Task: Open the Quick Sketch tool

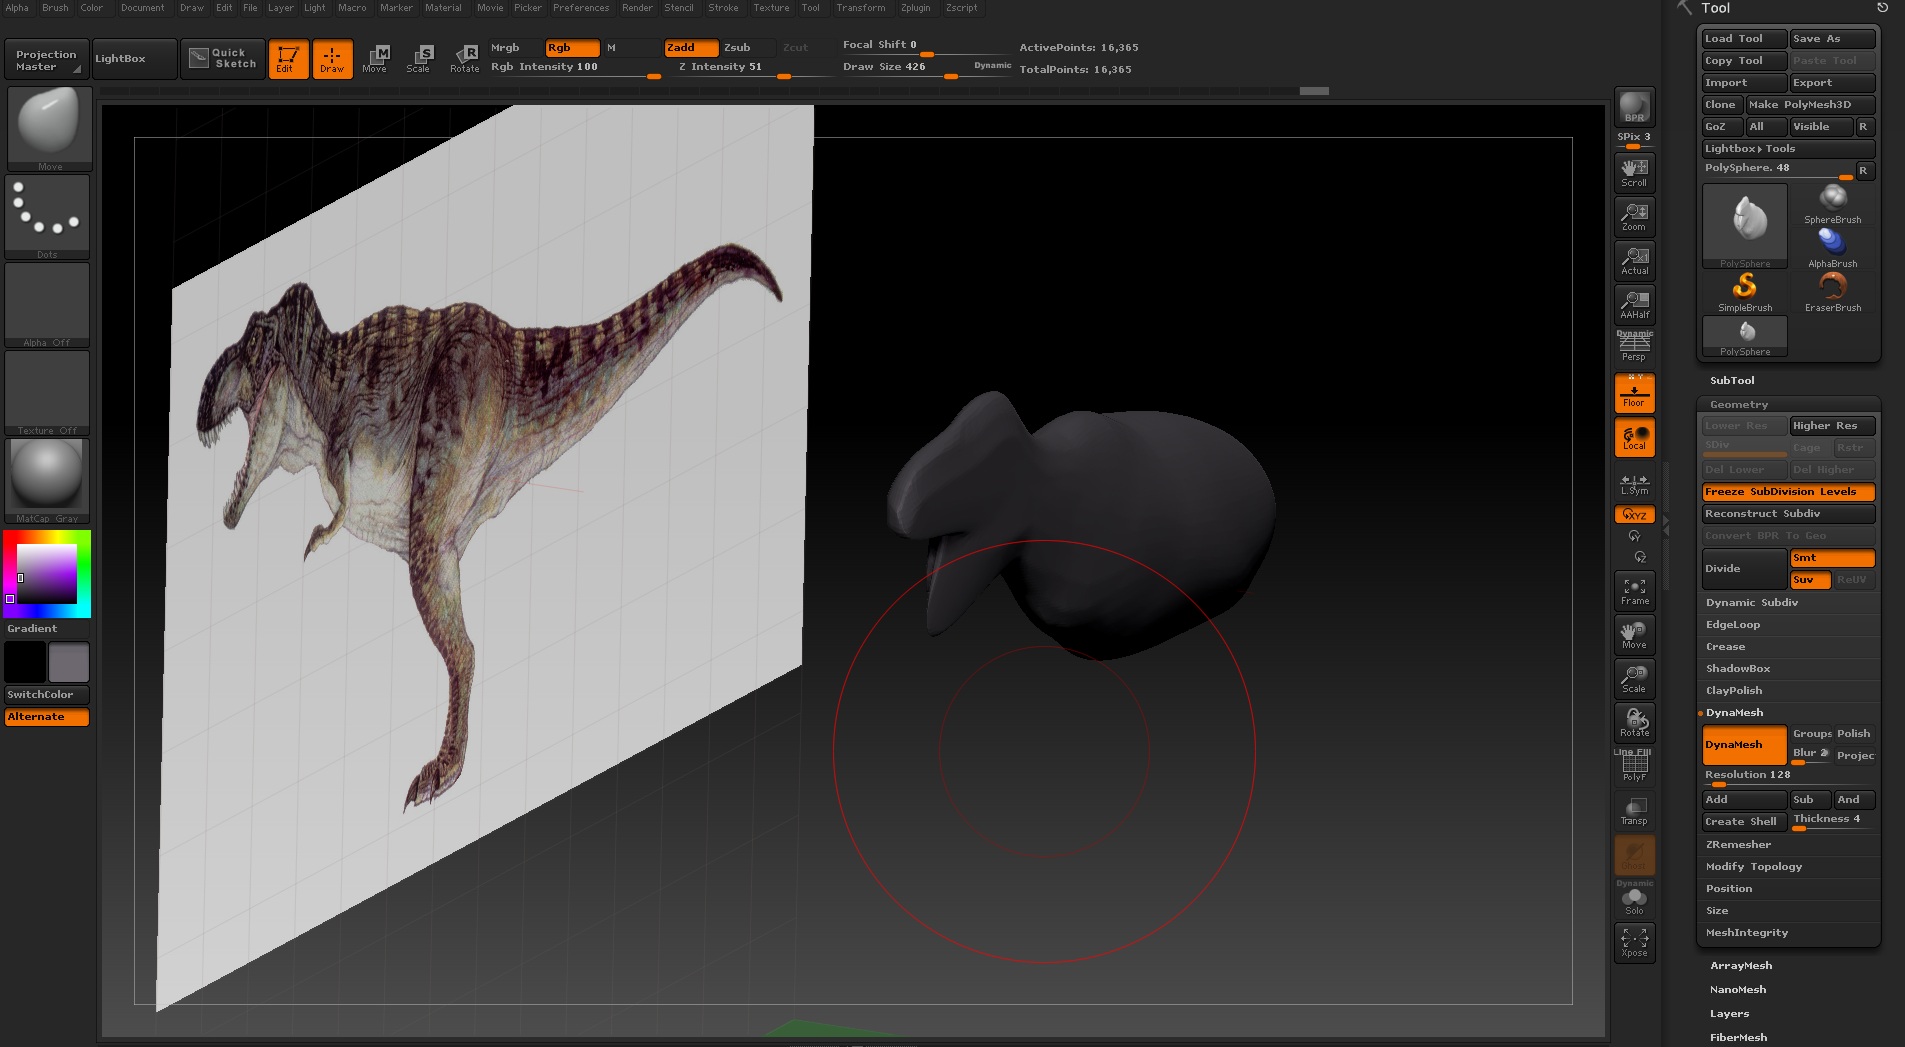Action: coord(223,59)
